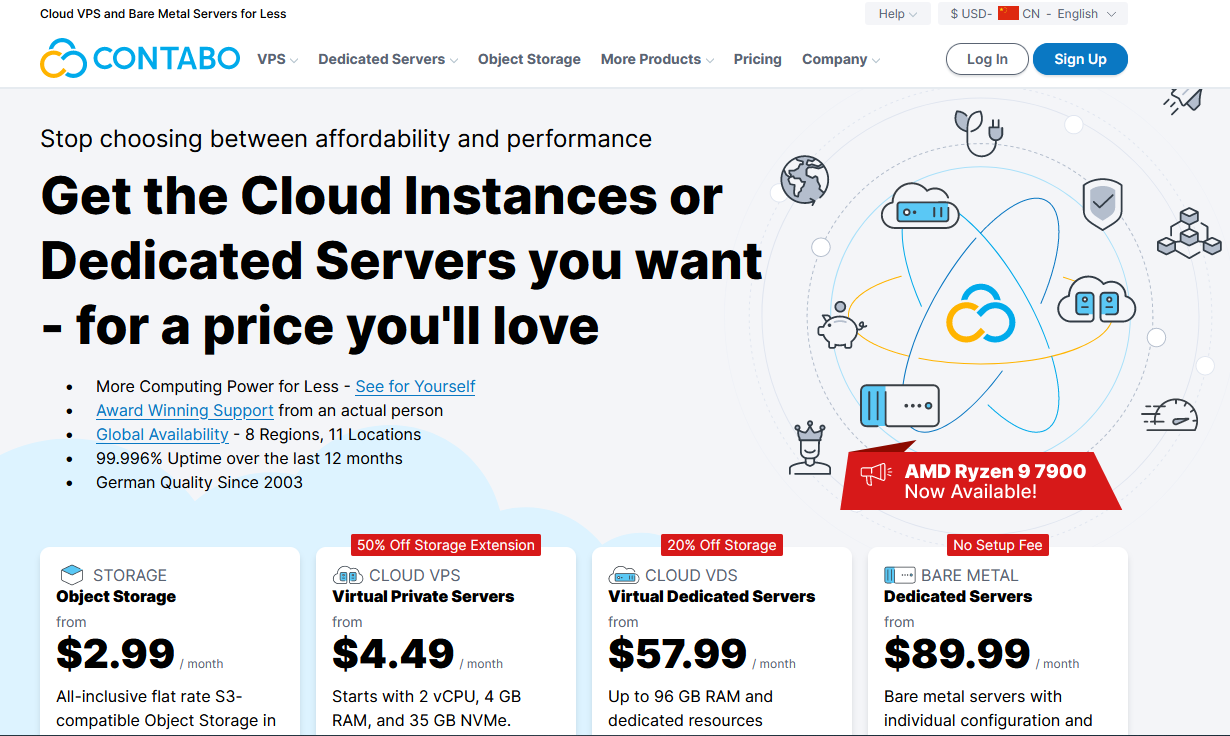Click the speedometer gauge icon
The height and width of the screenshot is (736, 1230).
pos(1170,415)
